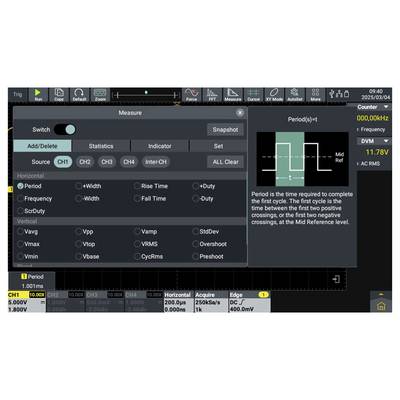Screen dimensions: 400x400
Task: Click the Run play icon
Action: click(38, 95)
